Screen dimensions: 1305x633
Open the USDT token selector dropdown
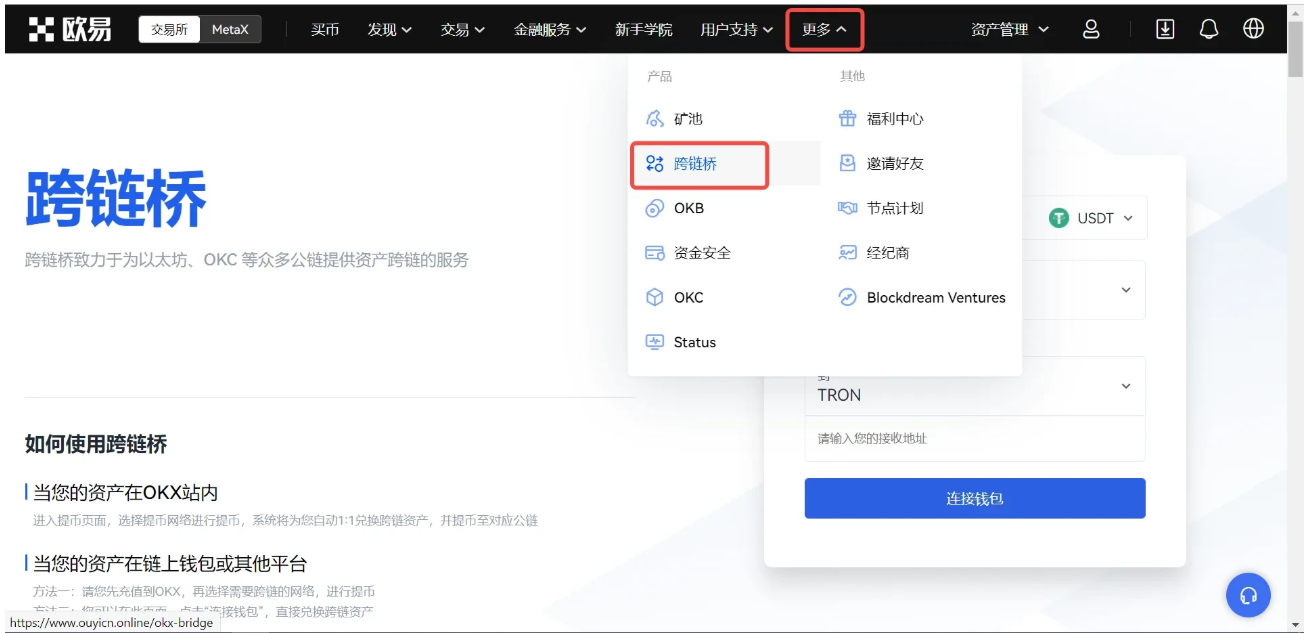pyautogui.click(x=1091, y=218)
